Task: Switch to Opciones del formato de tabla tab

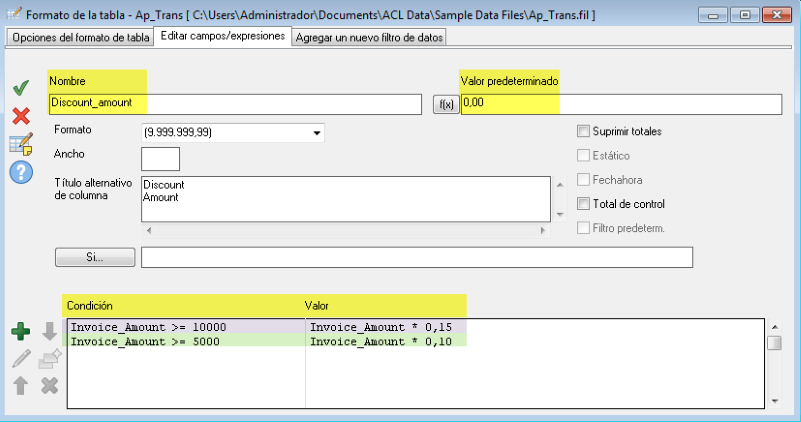Action: pyautogui.click(x=80, y=37)
